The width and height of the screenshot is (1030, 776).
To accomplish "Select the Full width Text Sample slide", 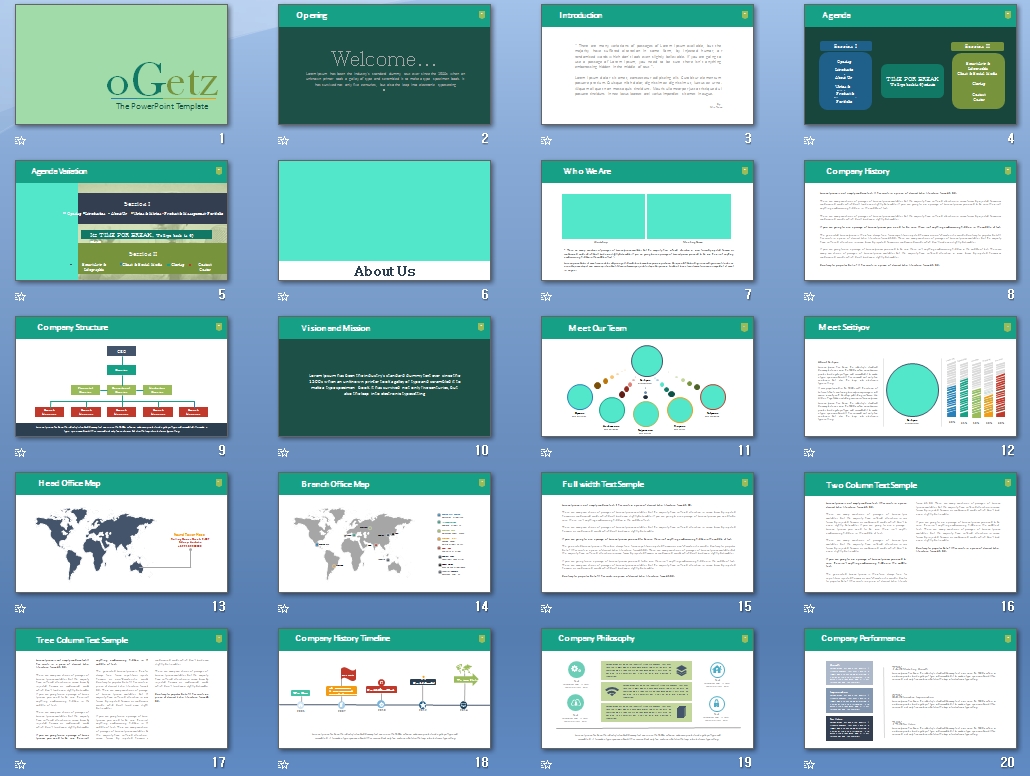I will point(647,533).
